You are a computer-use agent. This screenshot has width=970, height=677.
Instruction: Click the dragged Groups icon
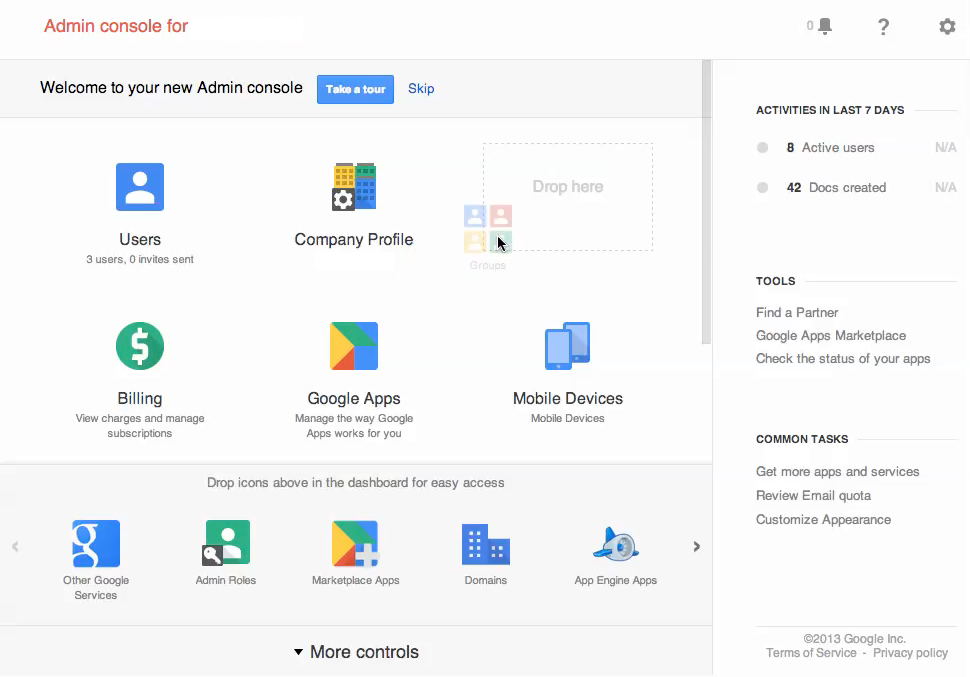[487, 229]
